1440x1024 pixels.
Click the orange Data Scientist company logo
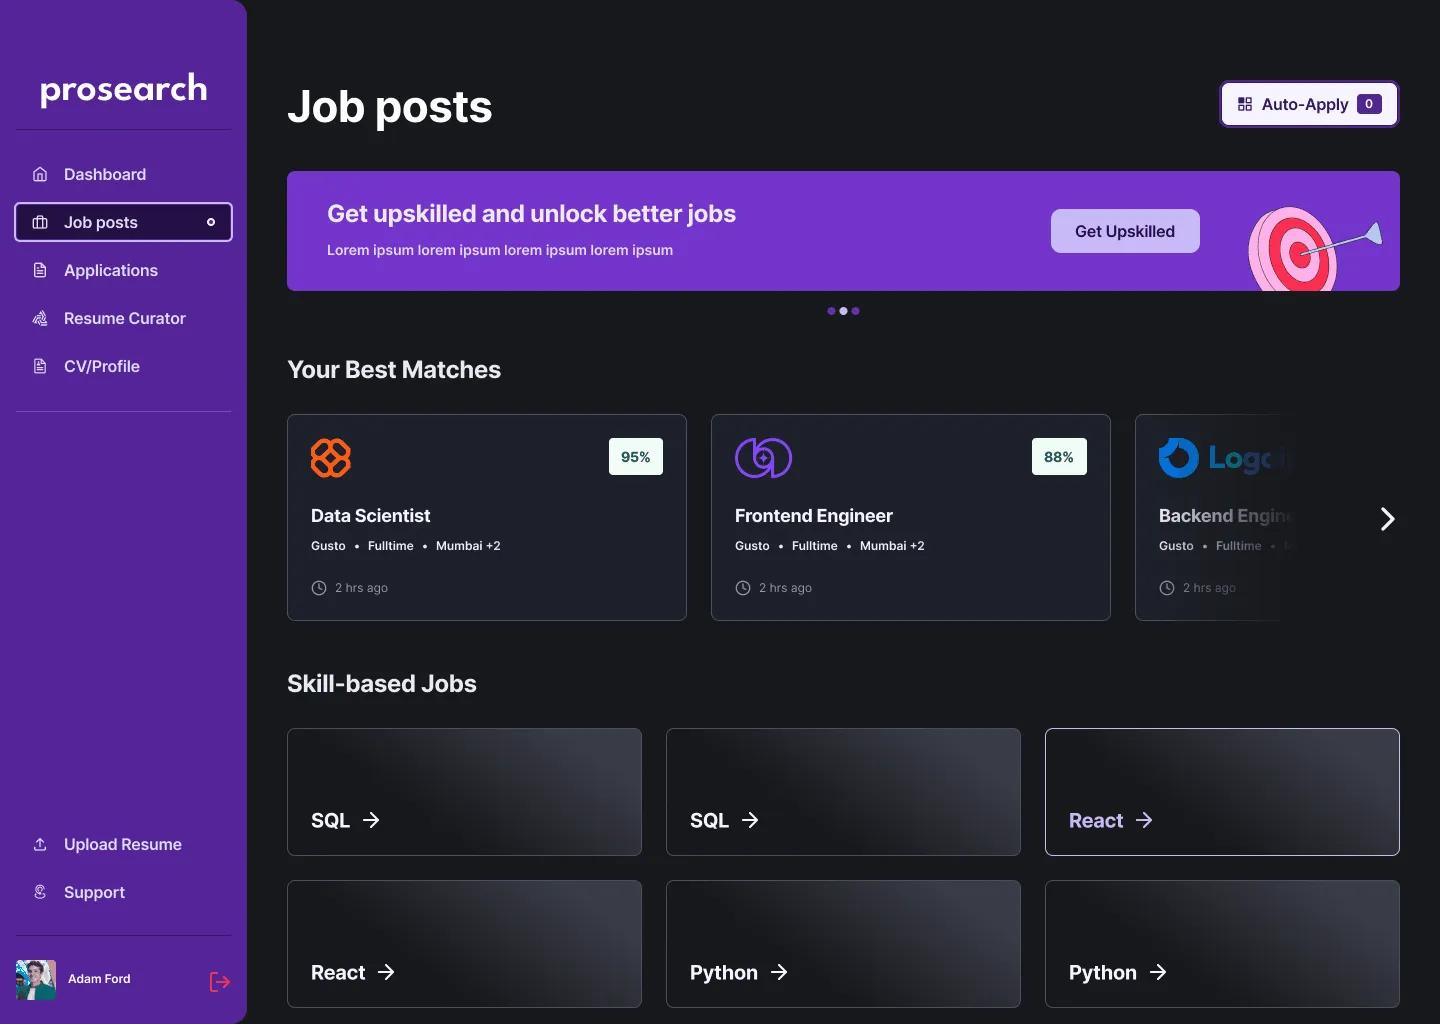pos(331,458)
